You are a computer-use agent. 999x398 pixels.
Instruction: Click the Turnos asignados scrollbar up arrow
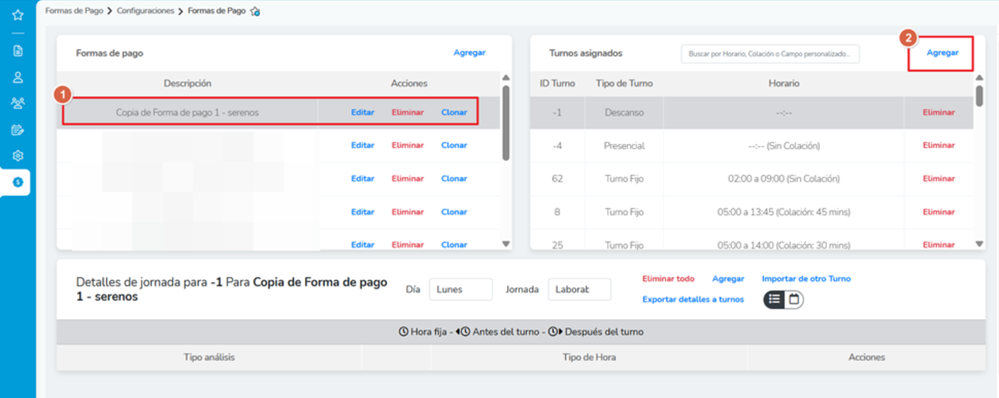tap(979, 78)
